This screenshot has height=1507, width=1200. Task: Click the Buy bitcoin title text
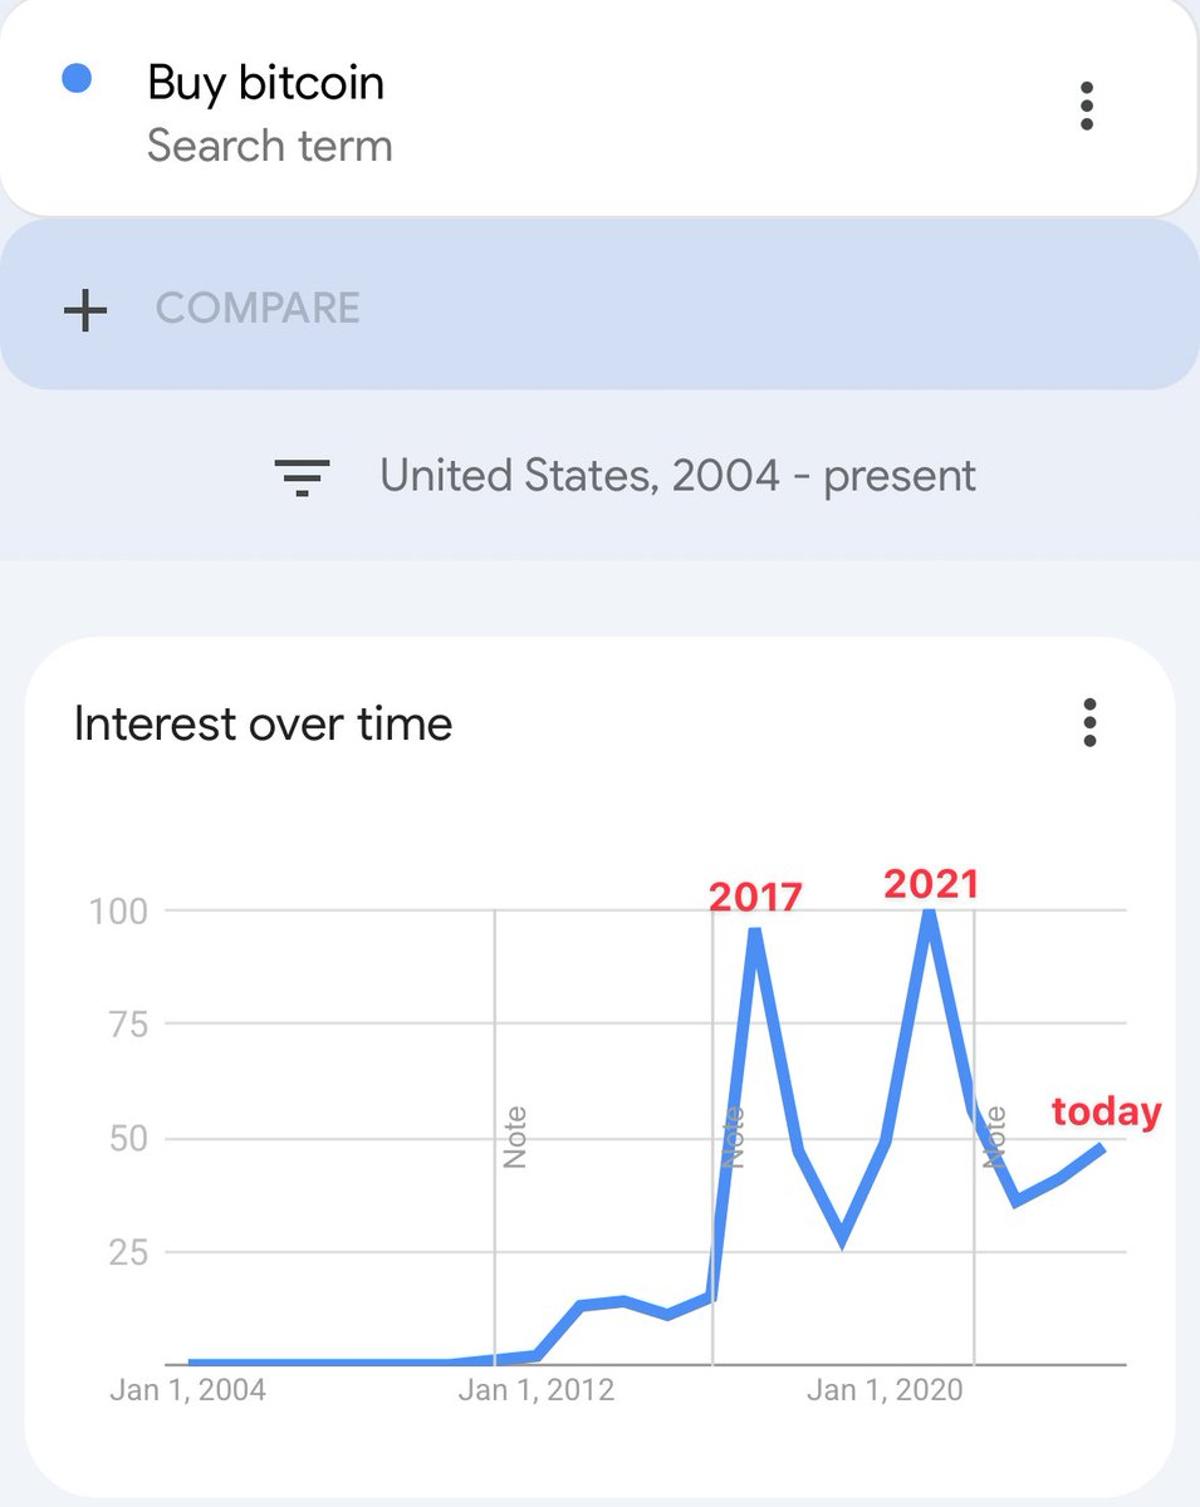(x=266, y=82)
